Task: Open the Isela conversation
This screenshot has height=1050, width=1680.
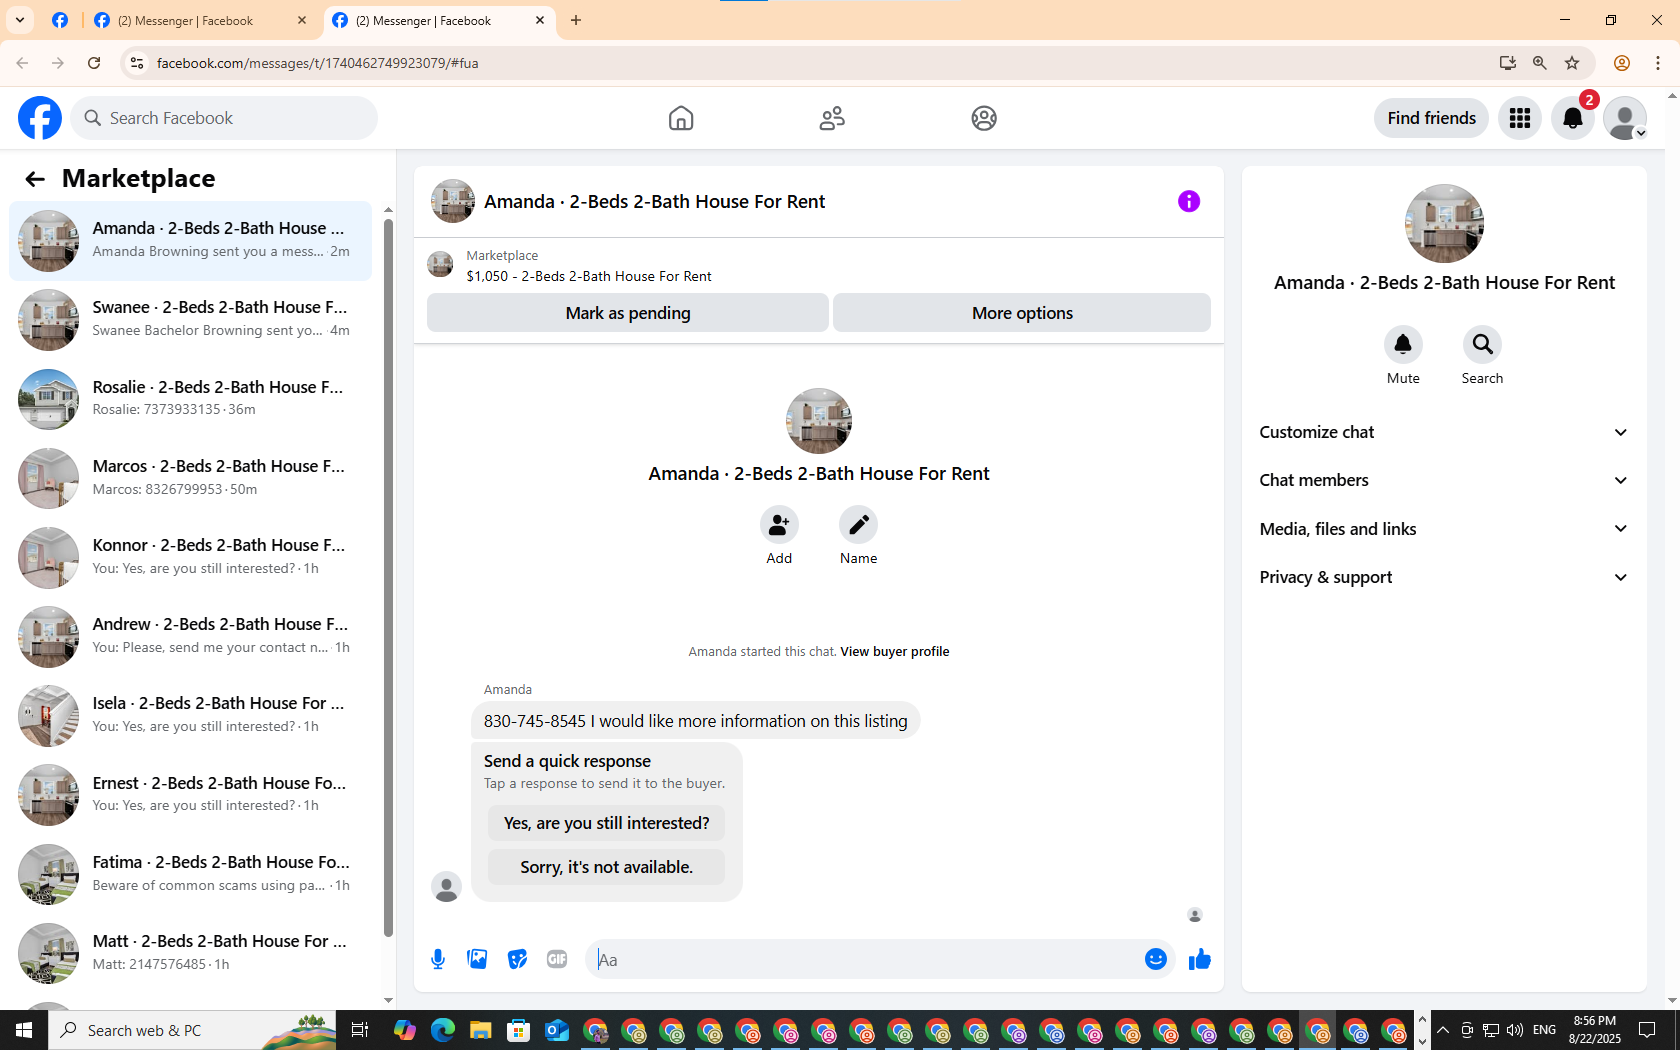Action: point(190,715)
